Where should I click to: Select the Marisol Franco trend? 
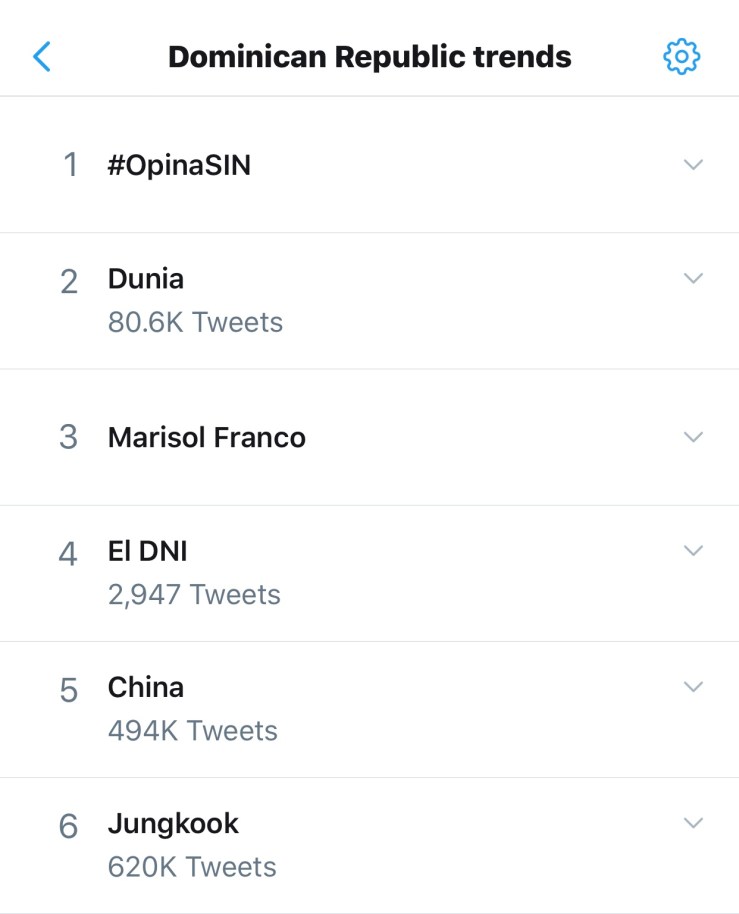tap(207, 438)
